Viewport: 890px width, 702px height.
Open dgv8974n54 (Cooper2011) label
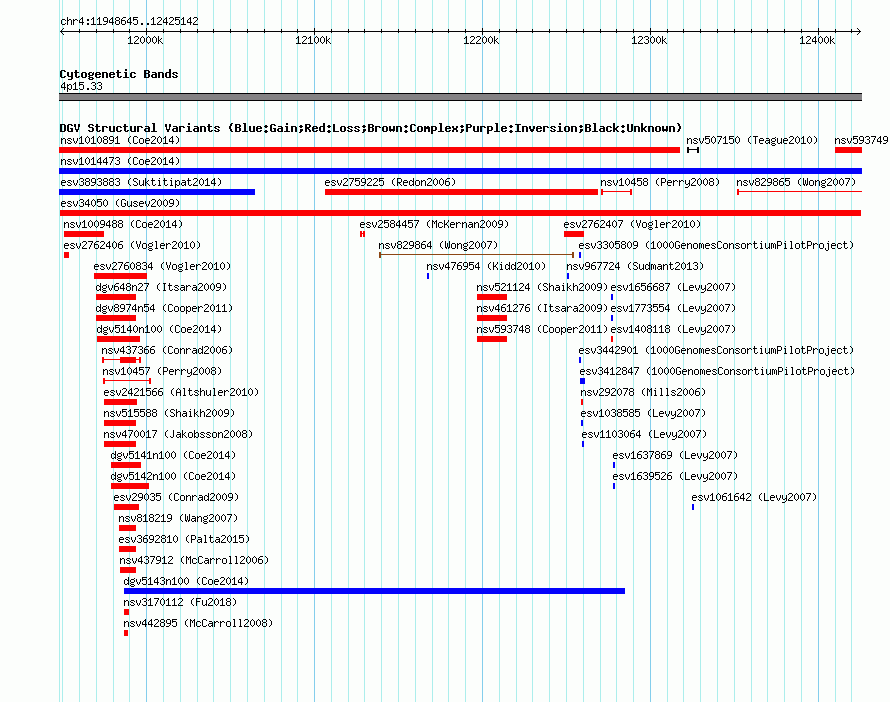[x=165, y=308]
